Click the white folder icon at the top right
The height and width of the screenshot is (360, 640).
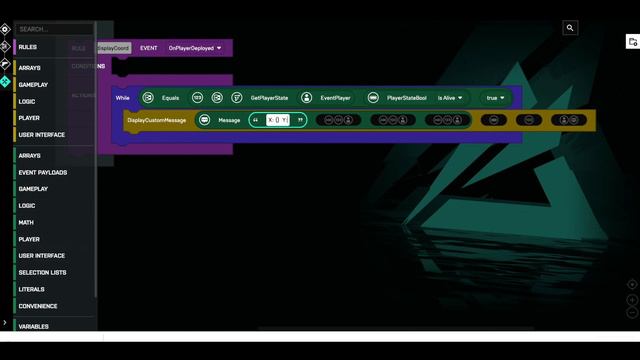[633, 42]
